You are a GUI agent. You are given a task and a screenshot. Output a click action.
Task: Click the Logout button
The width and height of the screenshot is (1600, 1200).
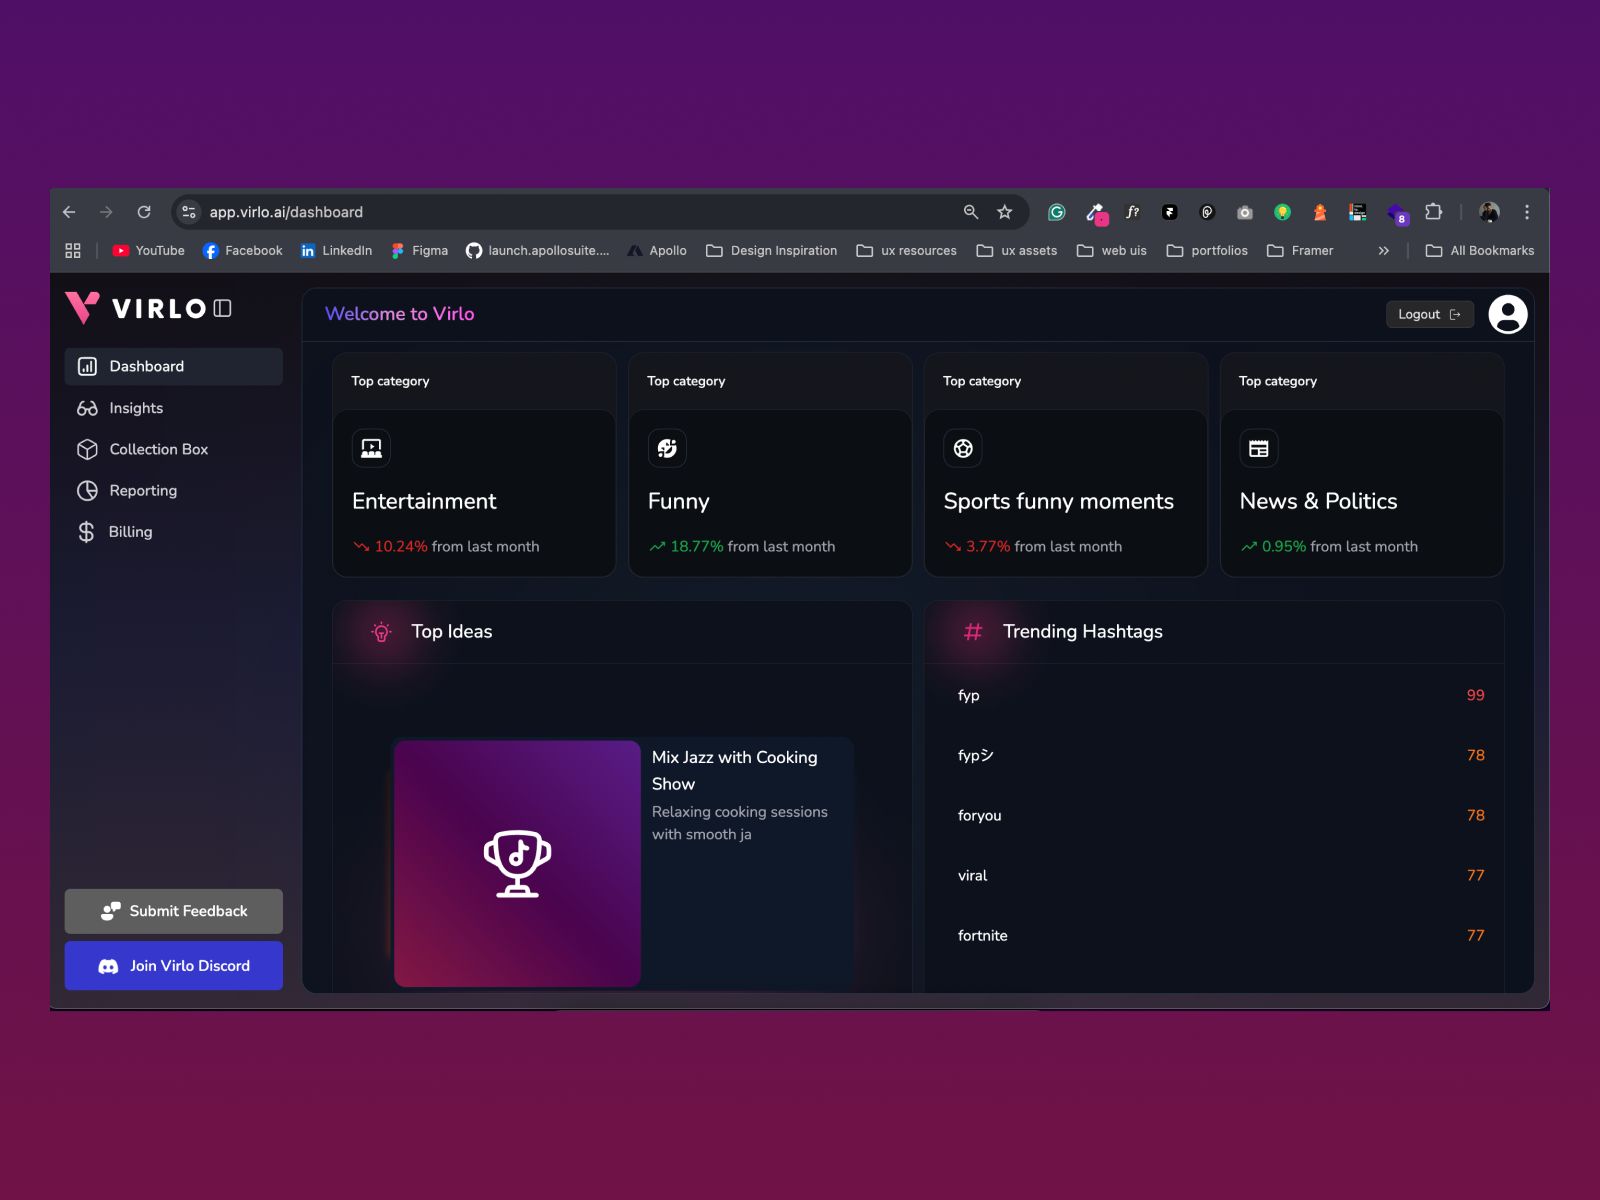pyautogui.click(x=1429, y=314)
